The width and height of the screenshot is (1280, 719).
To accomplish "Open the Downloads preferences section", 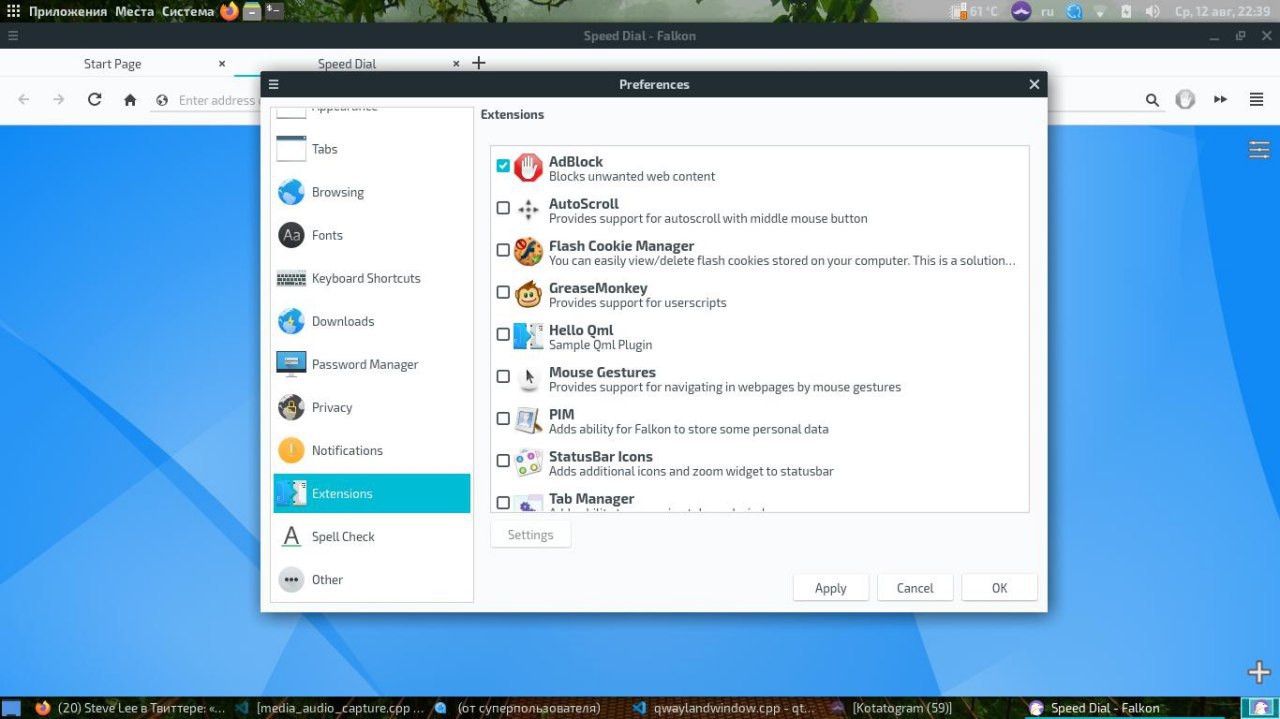I will [372, 321].
